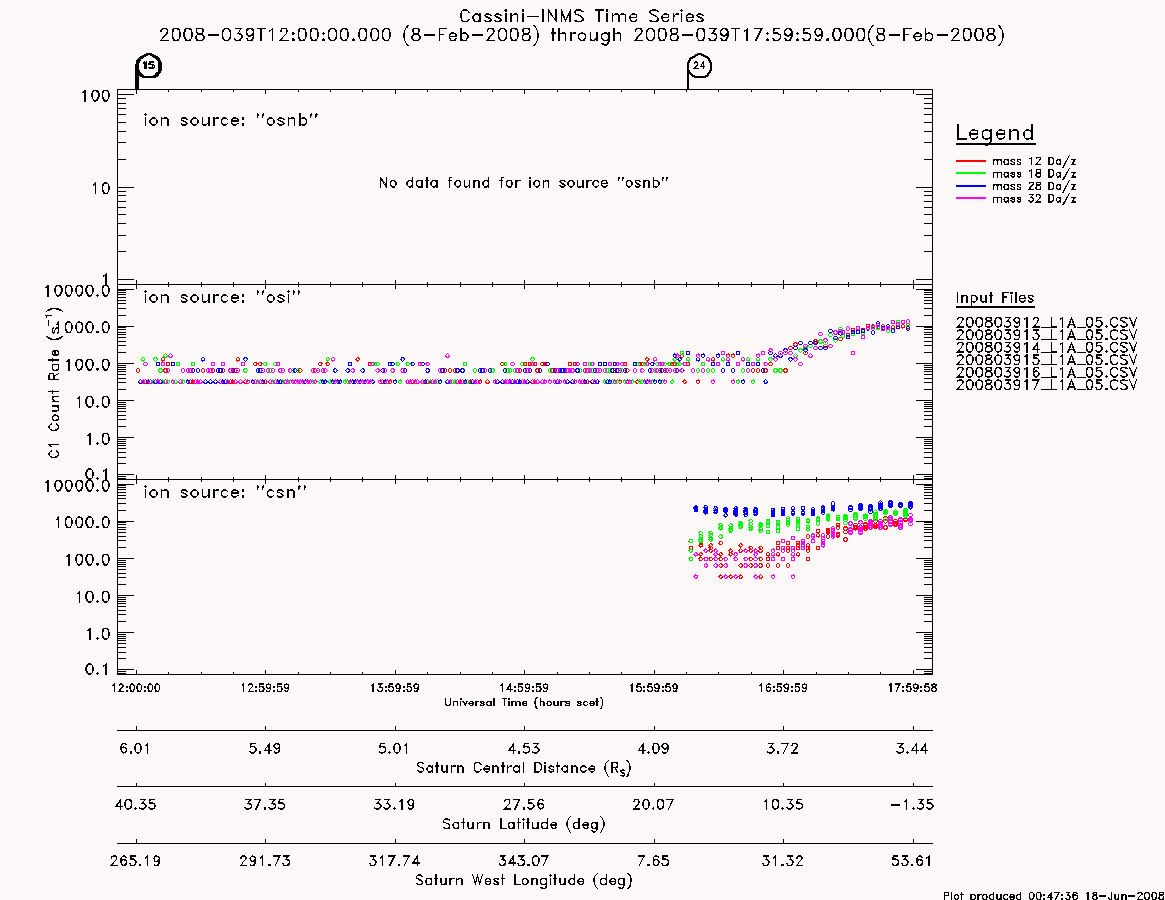Click the 13:59:59 time tick label
The image size is (1165, 900).
point(395,688)
